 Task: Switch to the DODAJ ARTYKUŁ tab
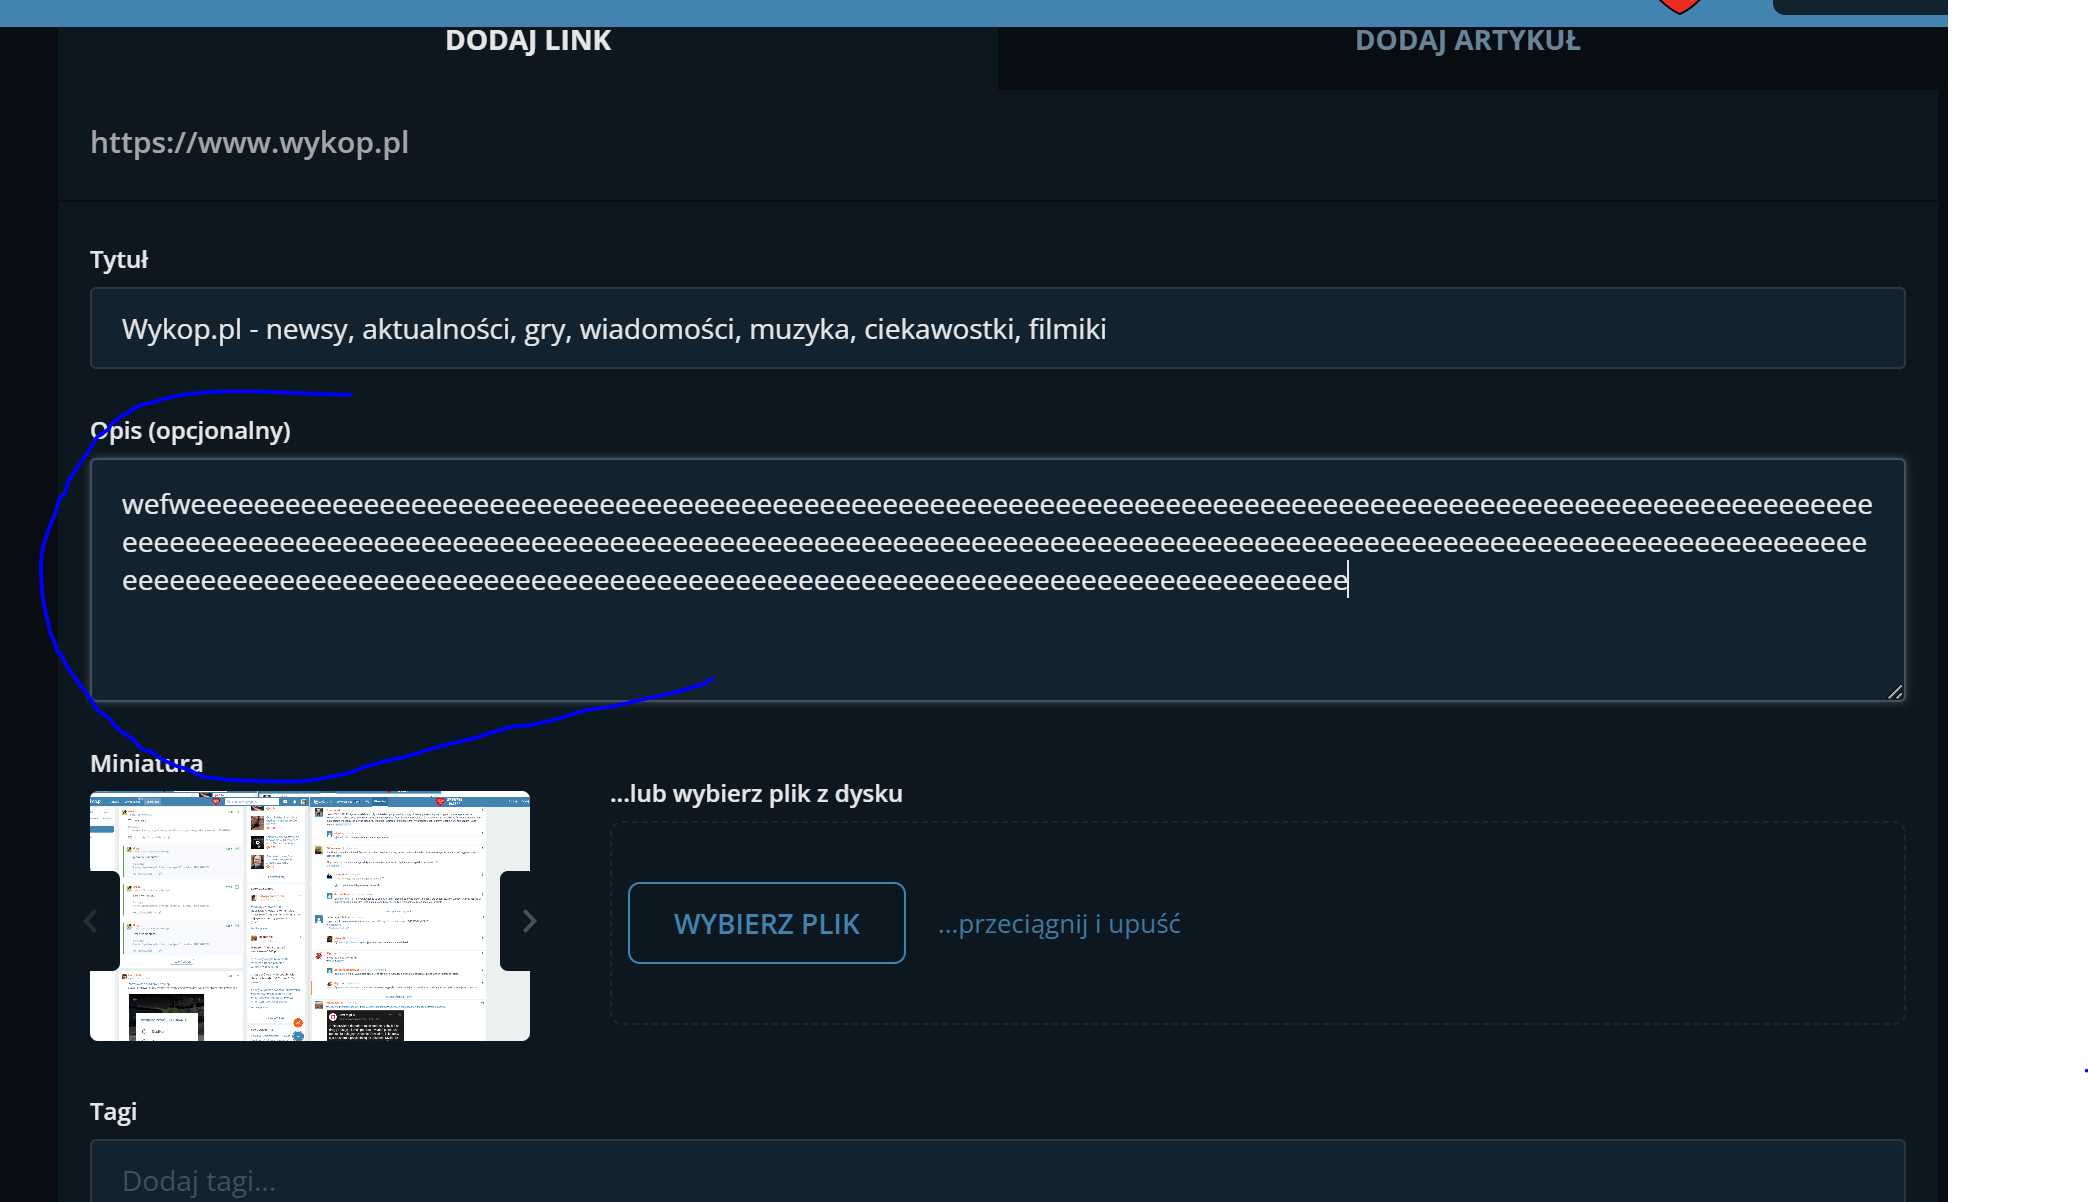click(1467, 41)
